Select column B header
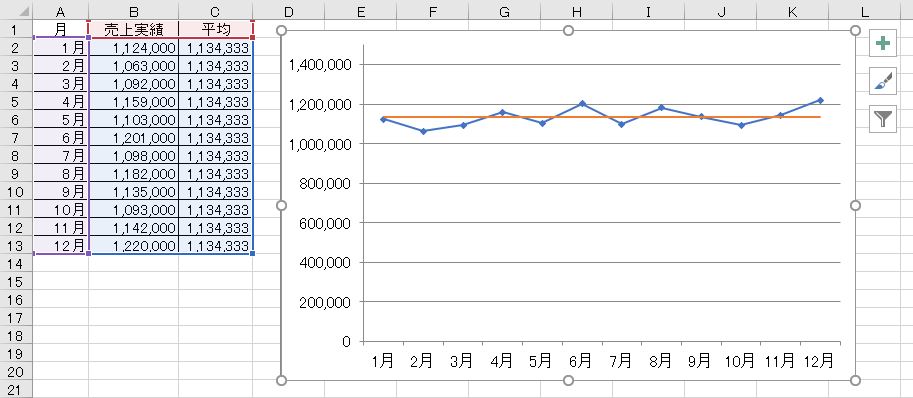 point(133,11)
